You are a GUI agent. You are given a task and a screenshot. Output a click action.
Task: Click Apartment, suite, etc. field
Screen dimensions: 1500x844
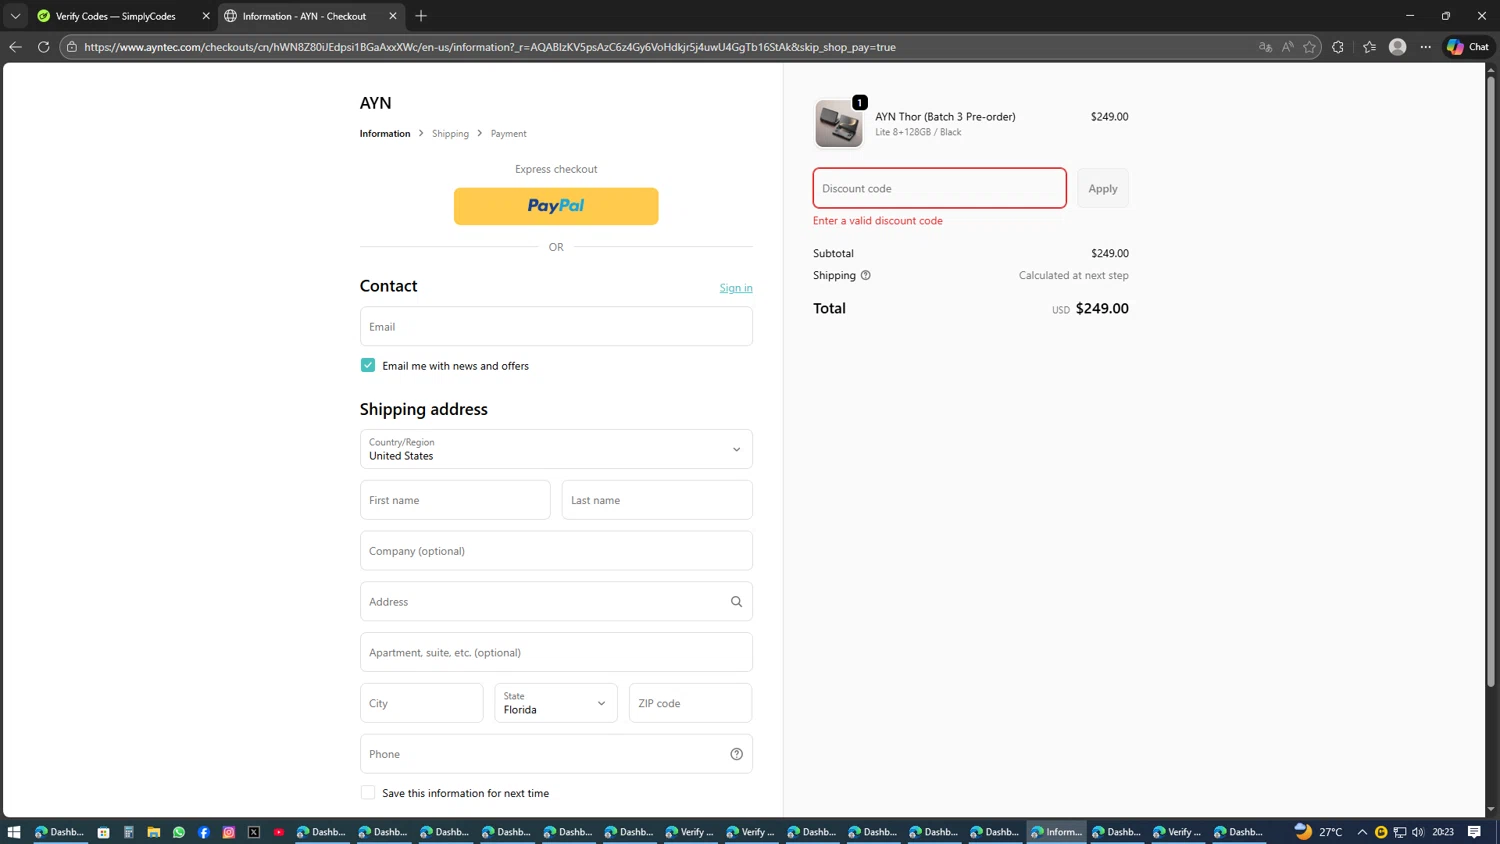pos(556,652)
